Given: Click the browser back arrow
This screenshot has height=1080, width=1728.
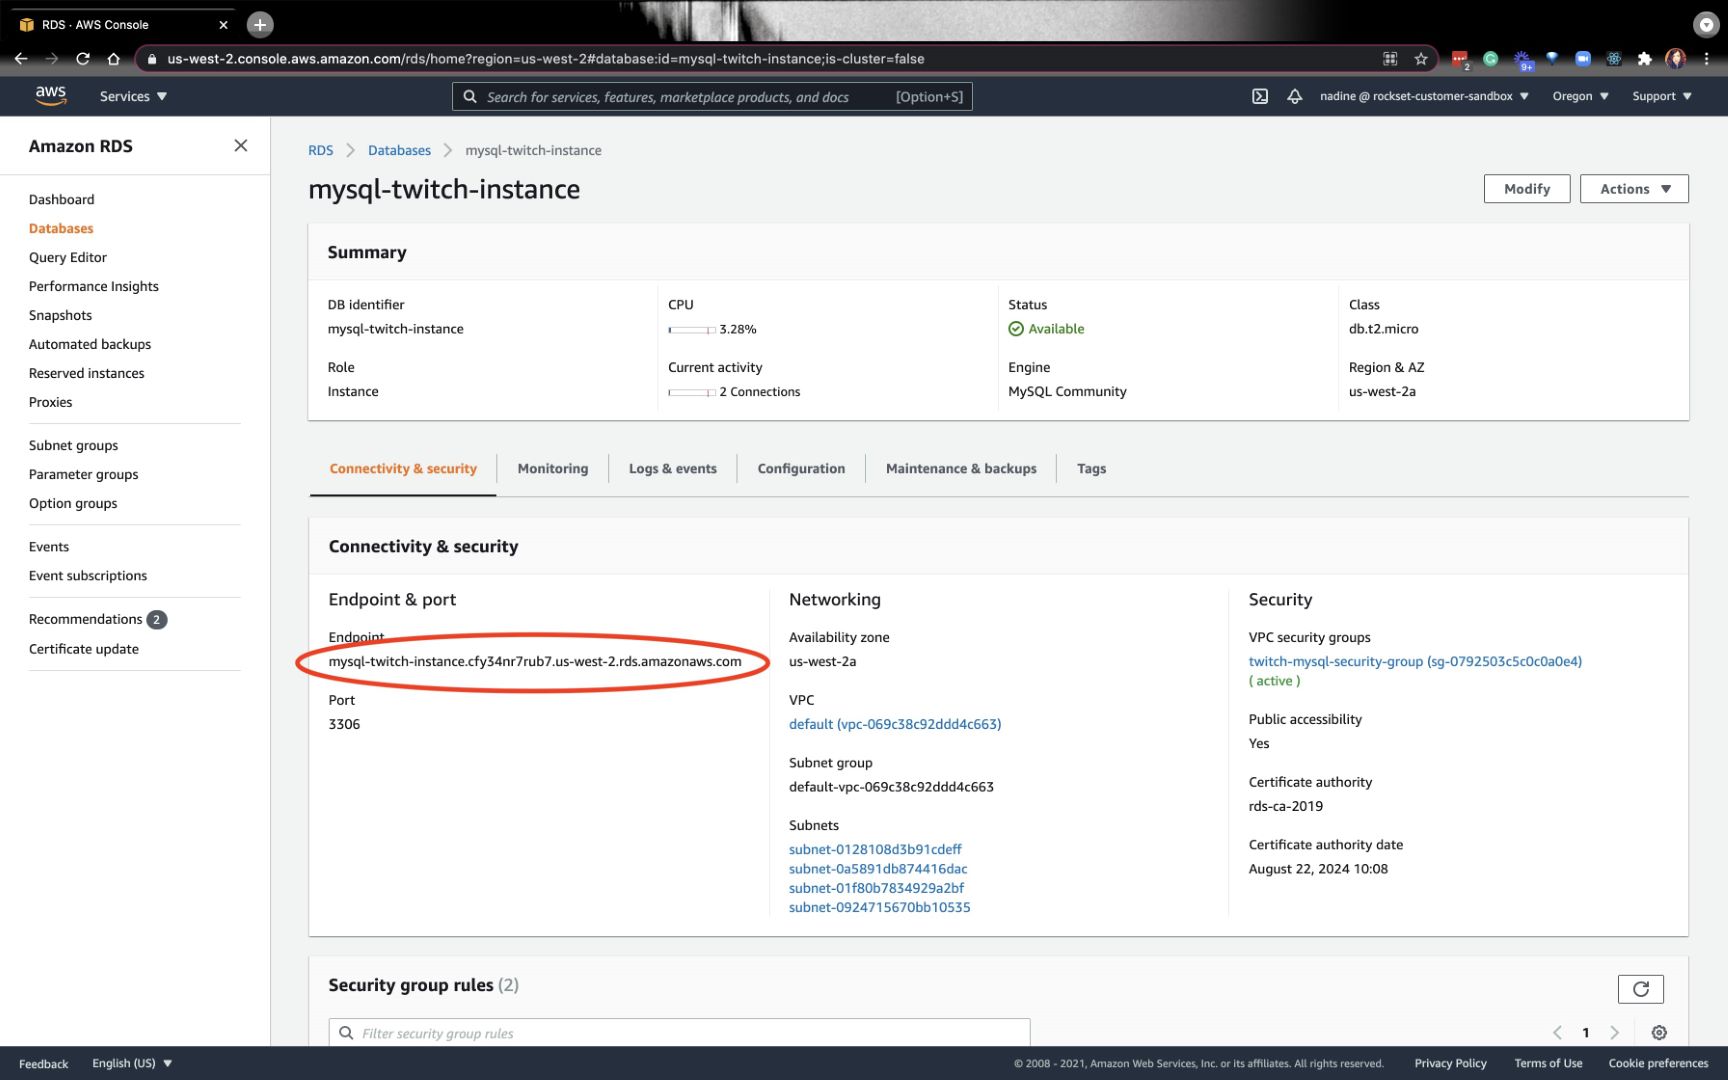Looking at the screenshot, I should pos(21,59).
